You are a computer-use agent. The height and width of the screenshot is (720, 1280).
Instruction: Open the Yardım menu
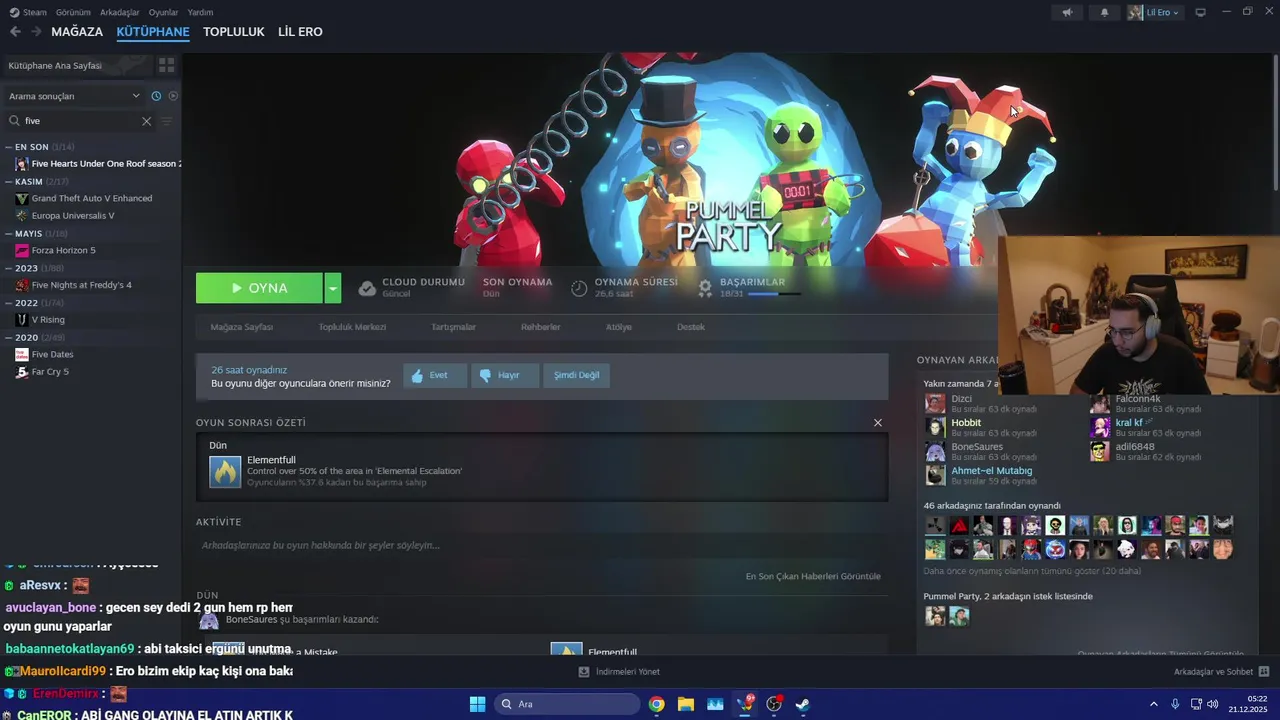tap(200, 12)
